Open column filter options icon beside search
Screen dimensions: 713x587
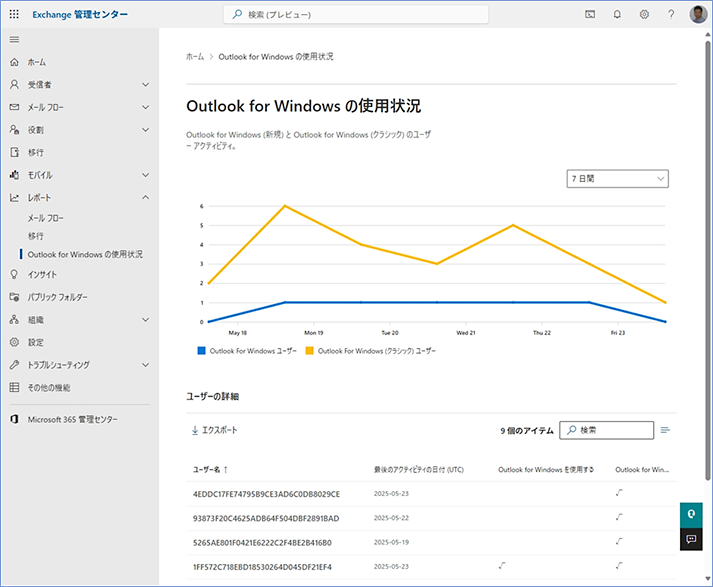coord(665,430)
